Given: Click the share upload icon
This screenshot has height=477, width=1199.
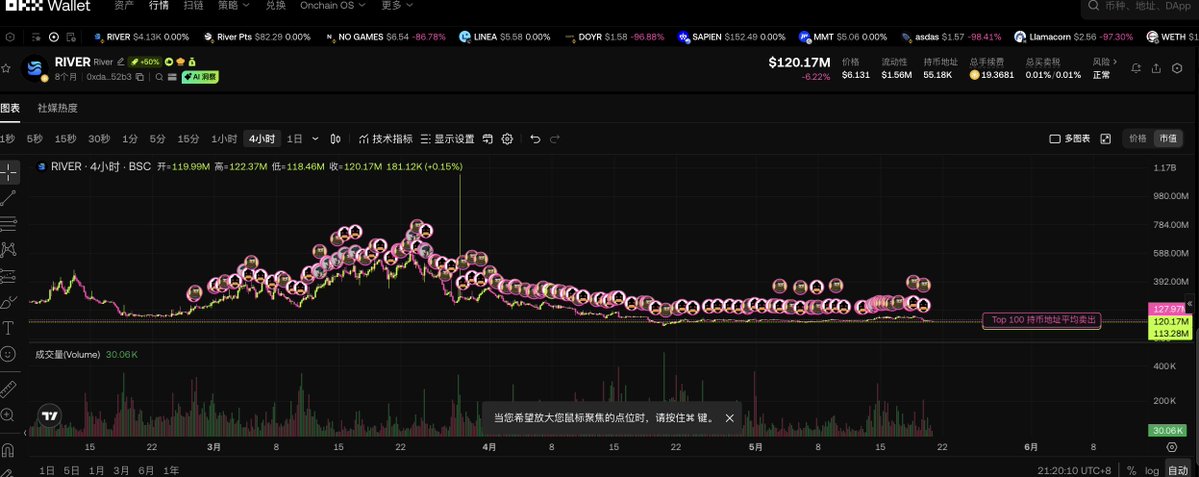Looking at the screenshot, I should click(1156, 68).
